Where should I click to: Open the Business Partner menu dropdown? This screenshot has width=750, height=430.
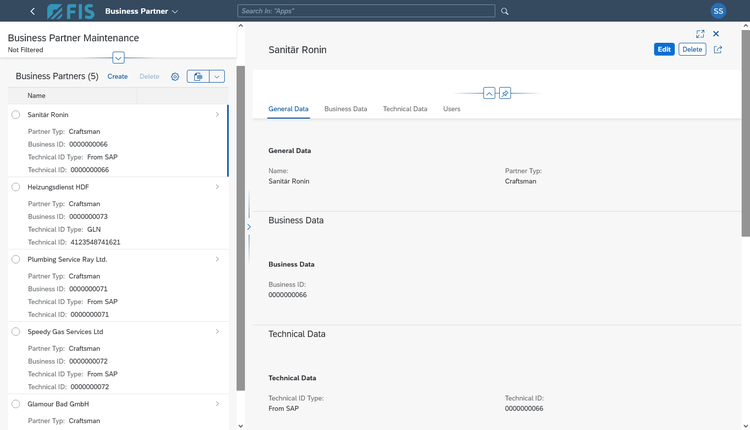[142, 11]
